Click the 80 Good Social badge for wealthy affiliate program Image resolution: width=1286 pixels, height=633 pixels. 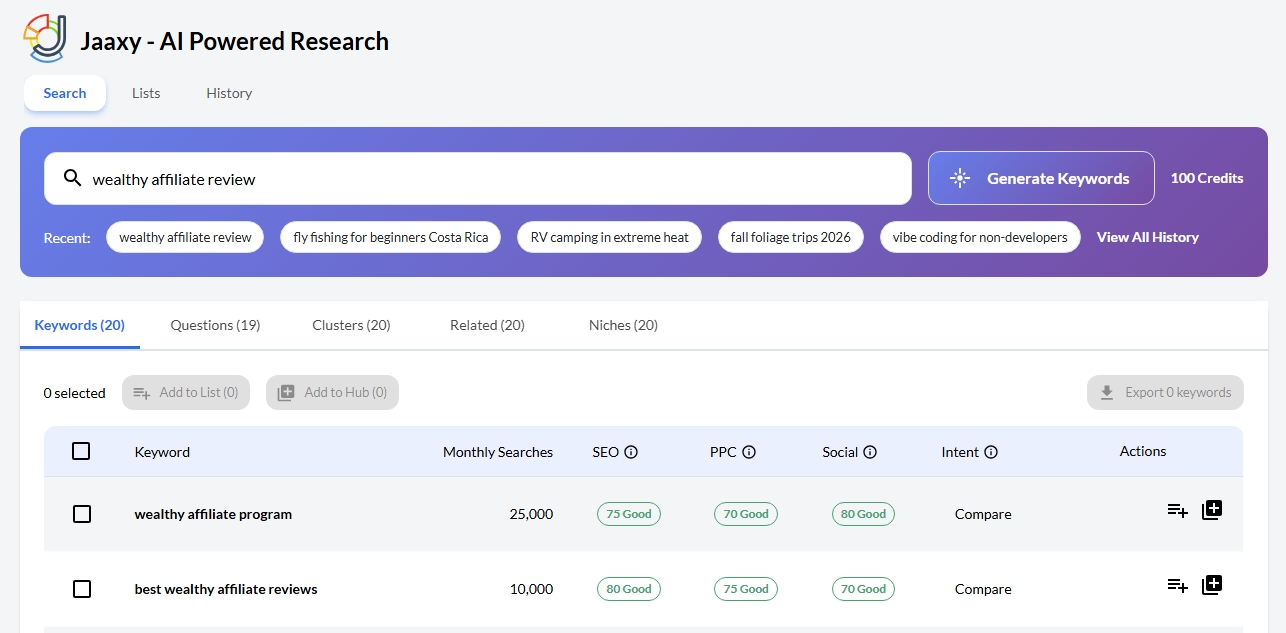pos(864,514)
